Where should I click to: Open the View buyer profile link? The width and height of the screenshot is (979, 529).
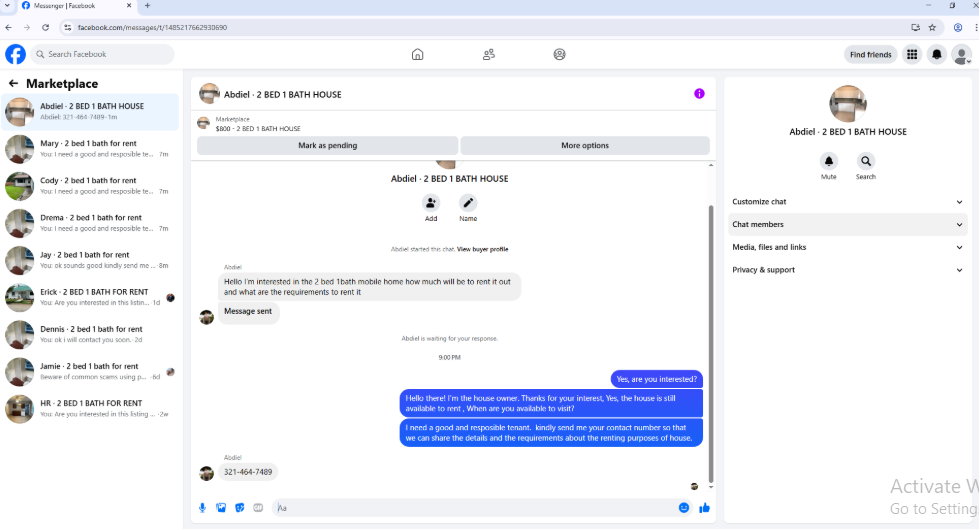tap(483, 249)
